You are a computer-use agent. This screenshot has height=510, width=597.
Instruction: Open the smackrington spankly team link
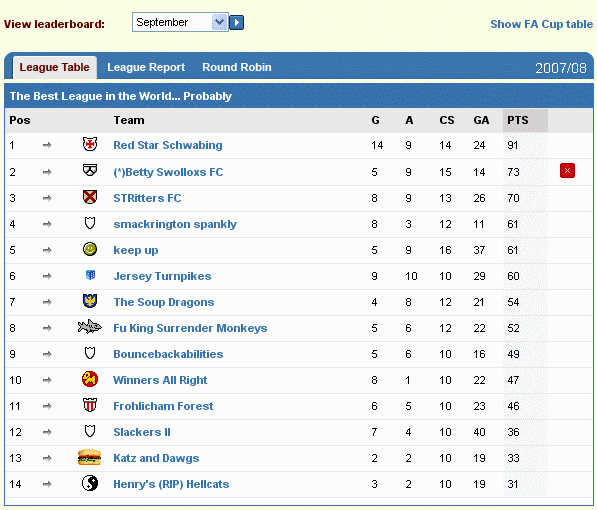(x=175, y=224)
